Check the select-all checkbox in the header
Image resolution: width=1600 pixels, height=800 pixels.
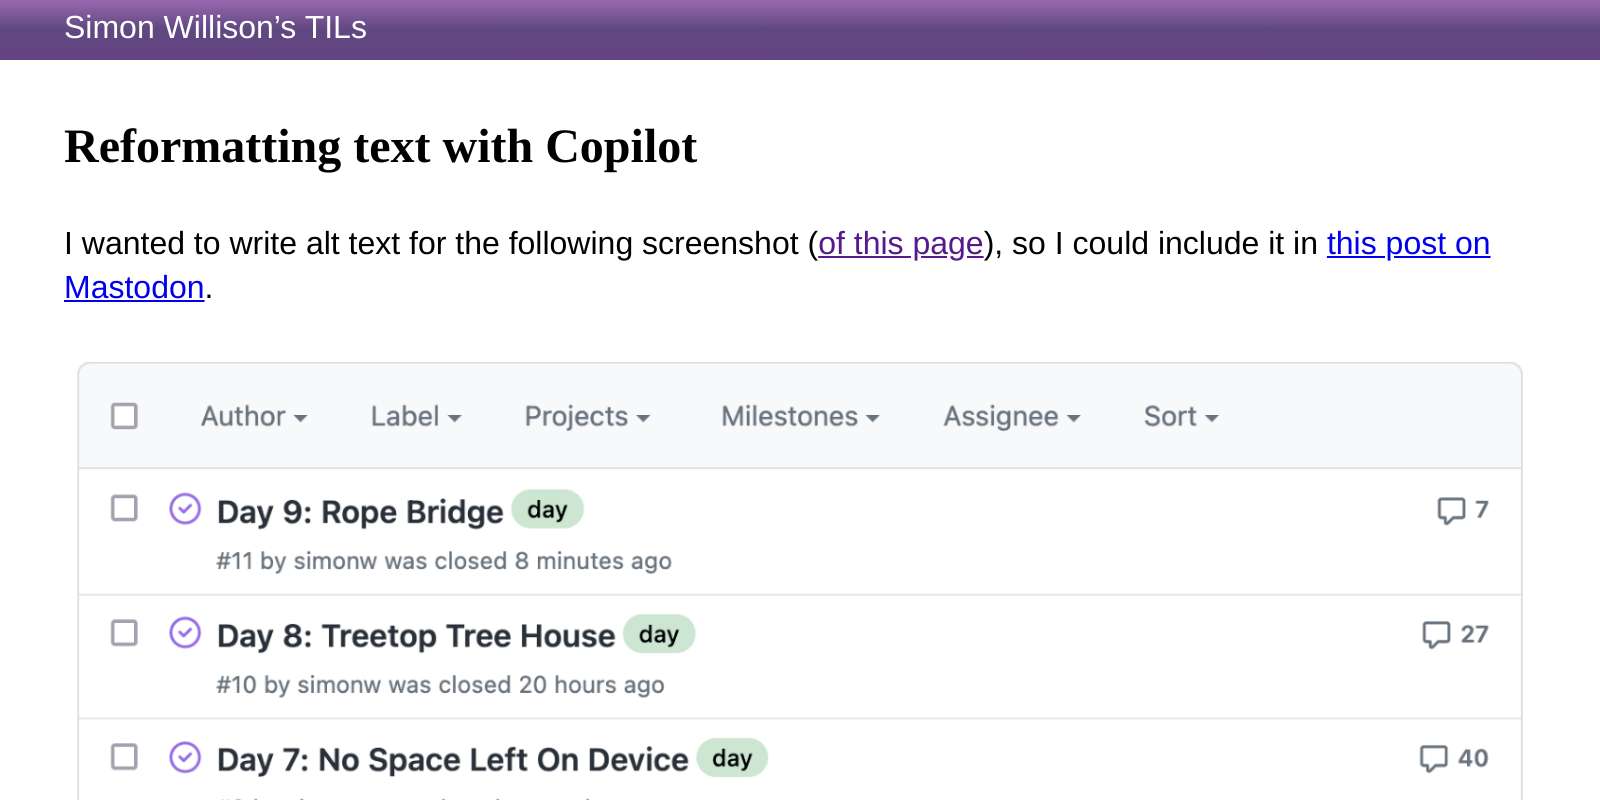pyautogui.click(x=124, y=415)
